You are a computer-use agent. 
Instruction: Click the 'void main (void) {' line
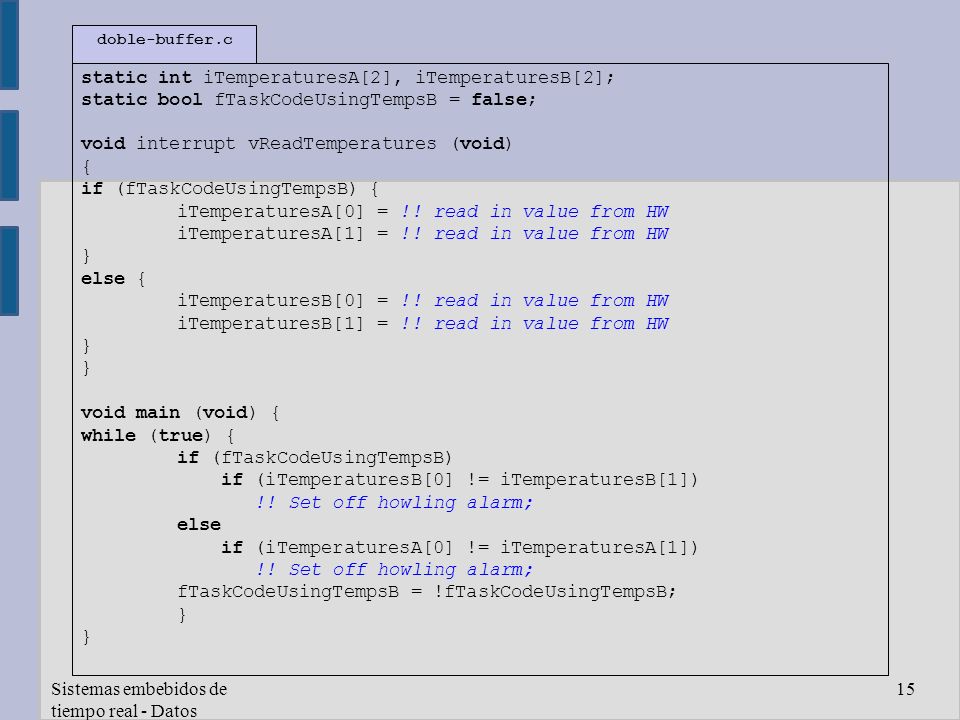[x=180, y=413]
